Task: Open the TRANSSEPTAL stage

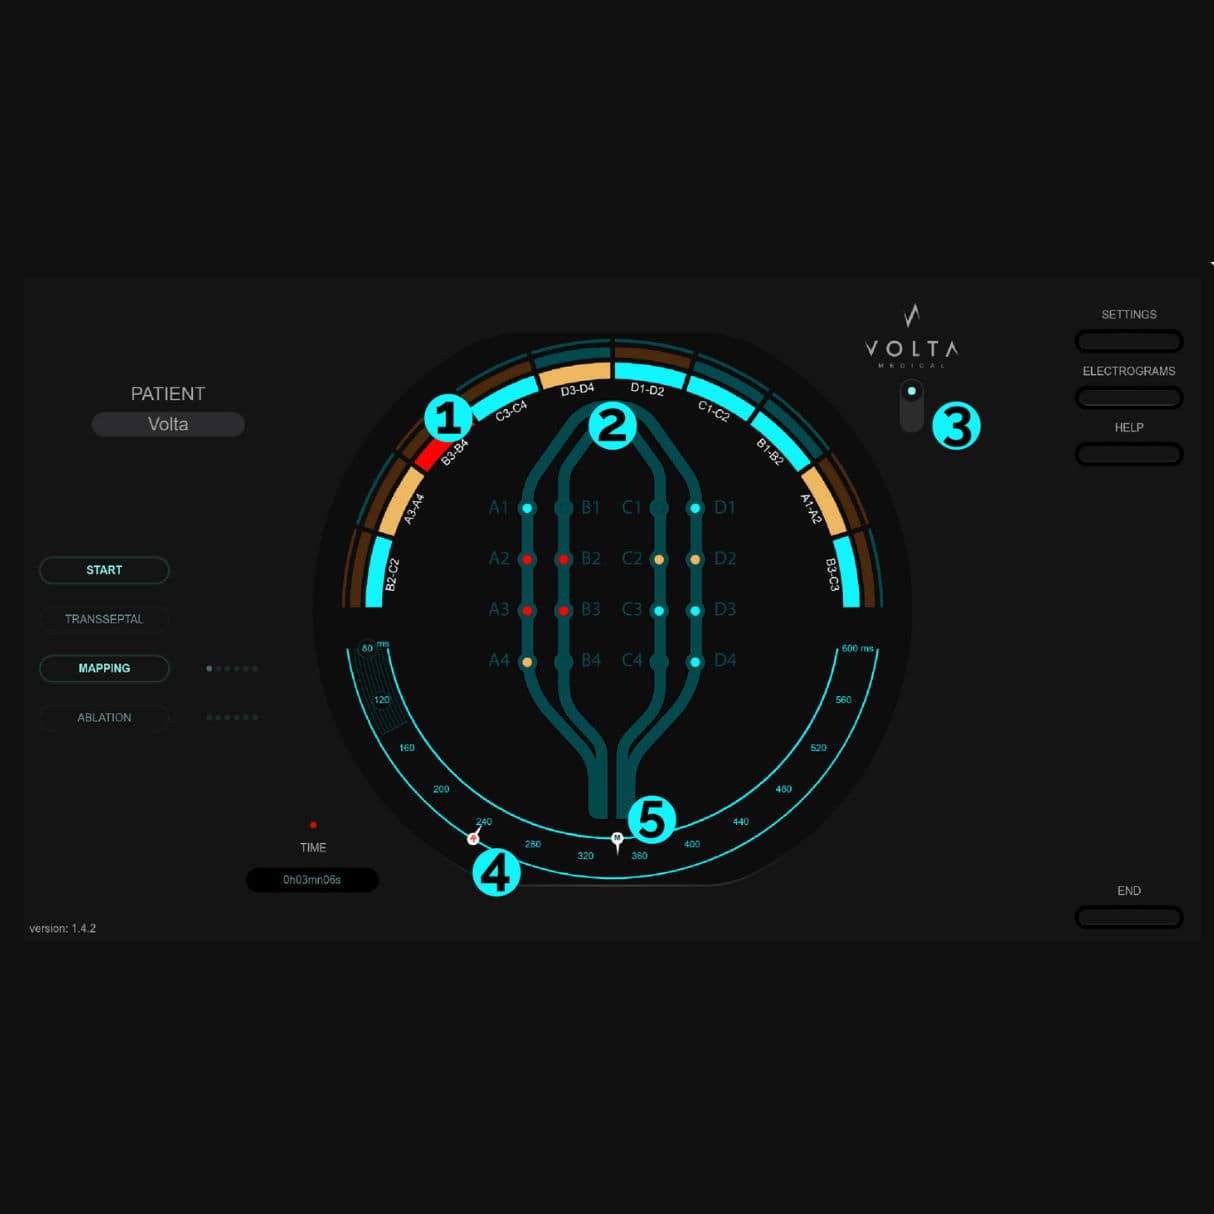Action: click(104, 618)
